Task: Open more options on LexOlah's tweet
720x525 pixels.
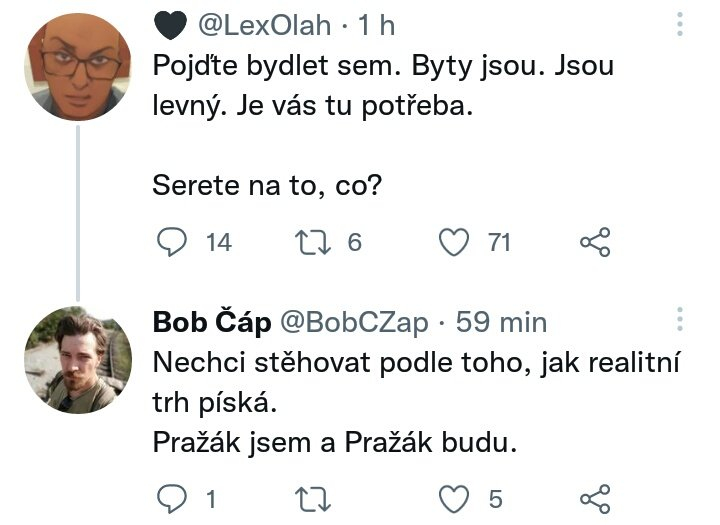Action: click(680, 24)
